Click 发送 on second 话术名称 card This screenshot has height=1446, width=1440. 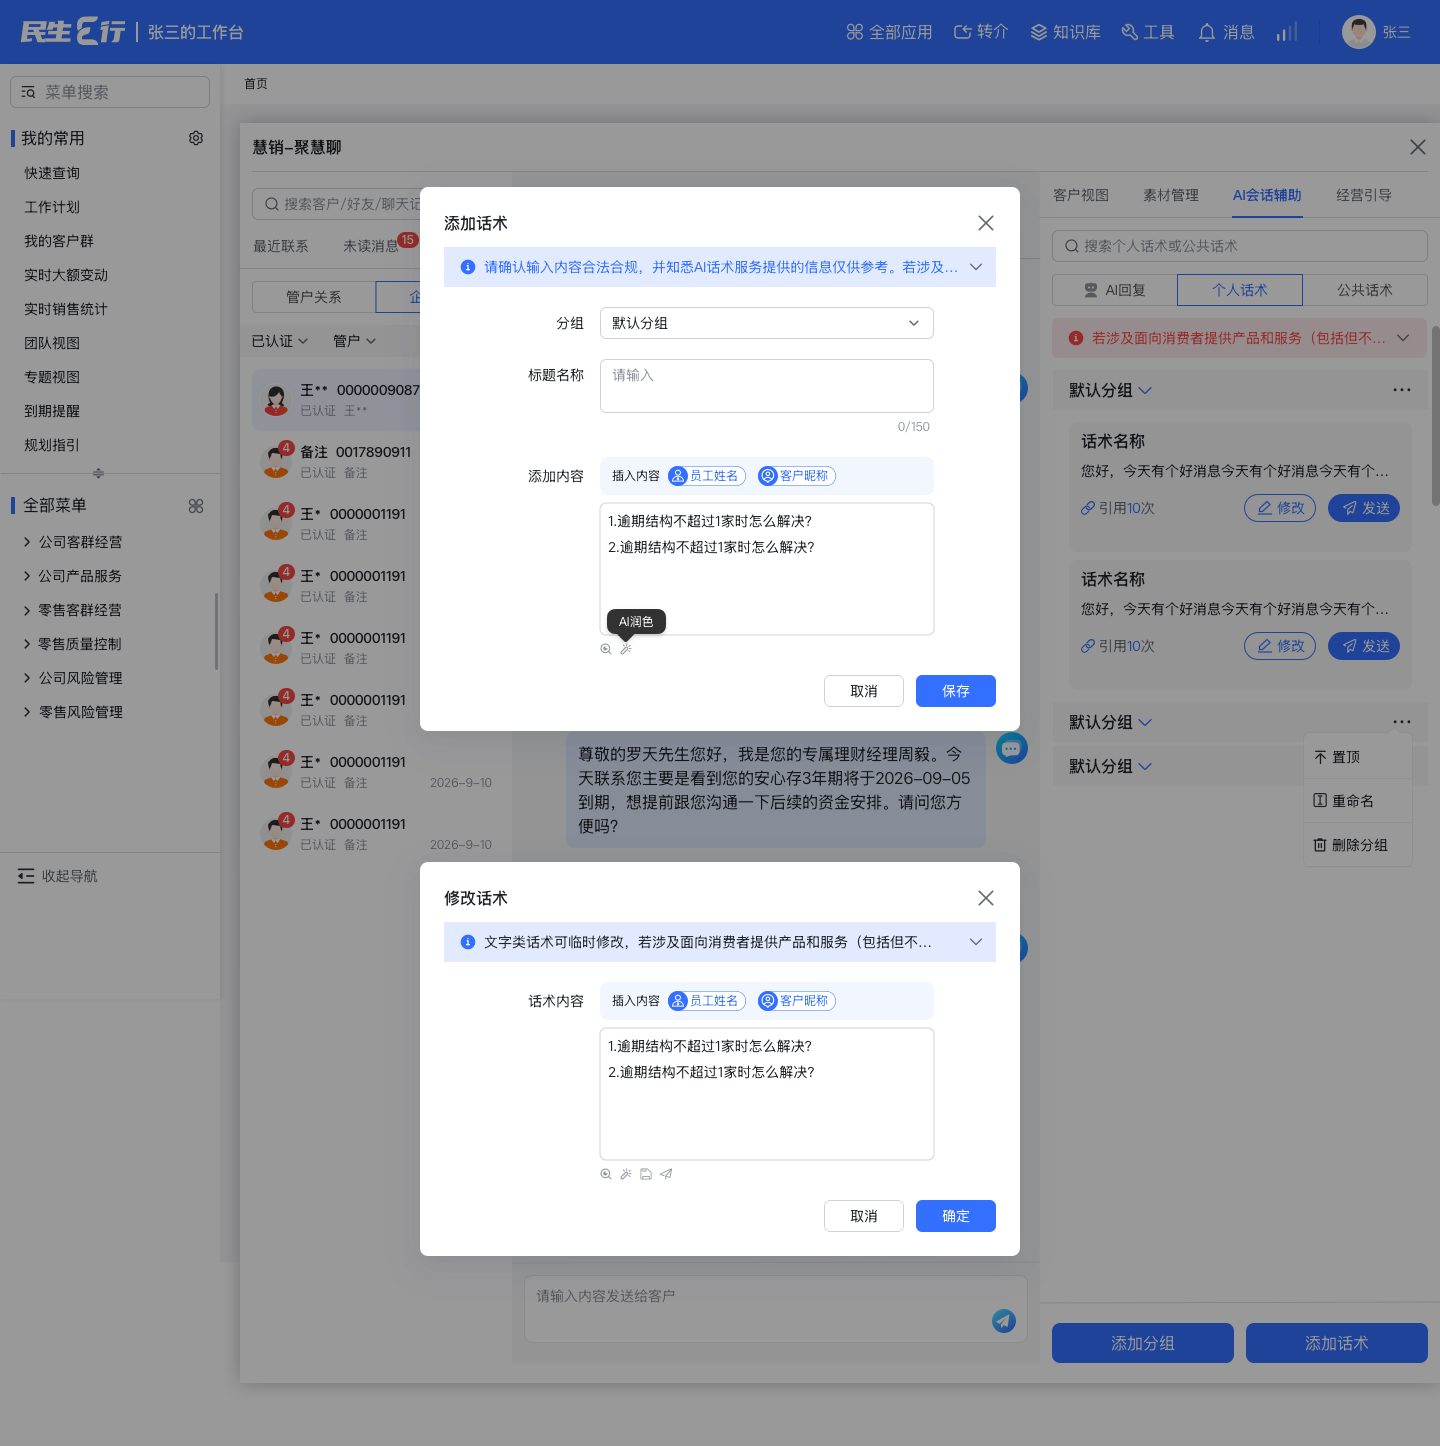click(1364, 646)
